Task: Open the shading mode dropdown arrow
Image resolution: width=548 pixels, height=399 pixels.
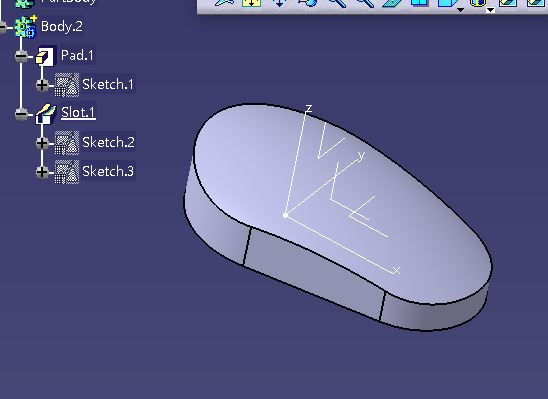Action: (490, 10)
